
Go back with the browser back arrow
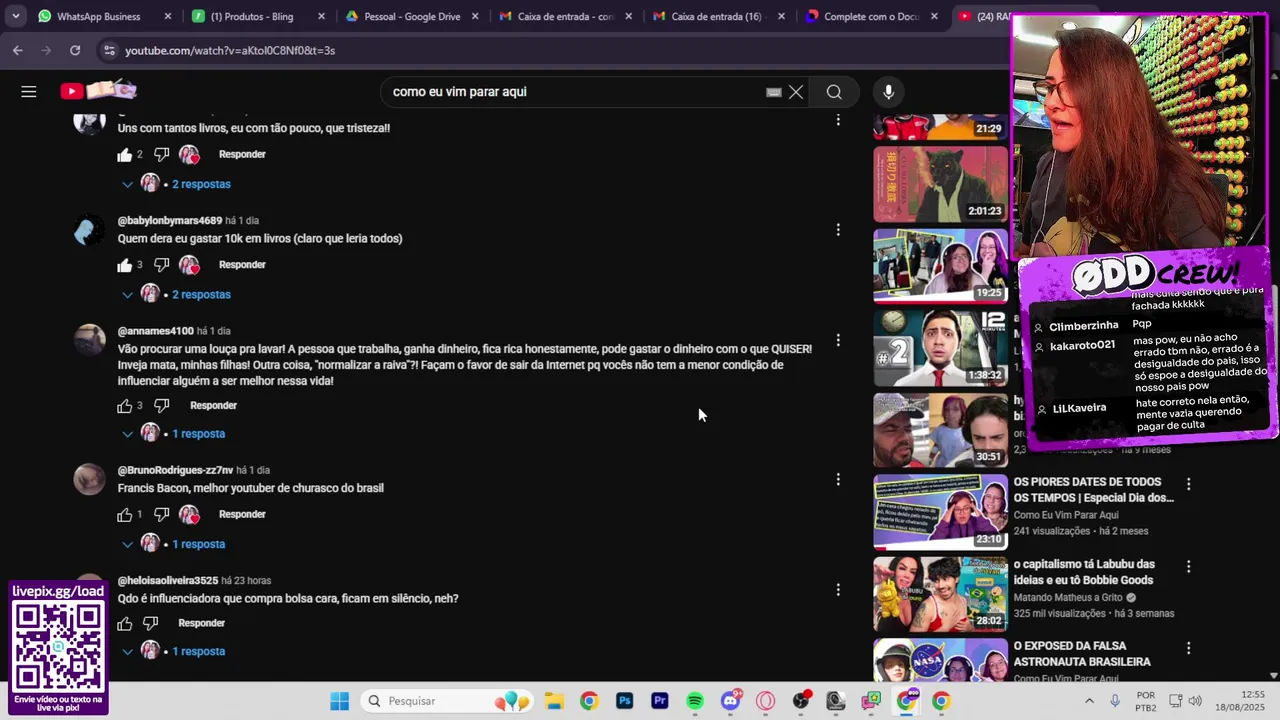point(18,50)
